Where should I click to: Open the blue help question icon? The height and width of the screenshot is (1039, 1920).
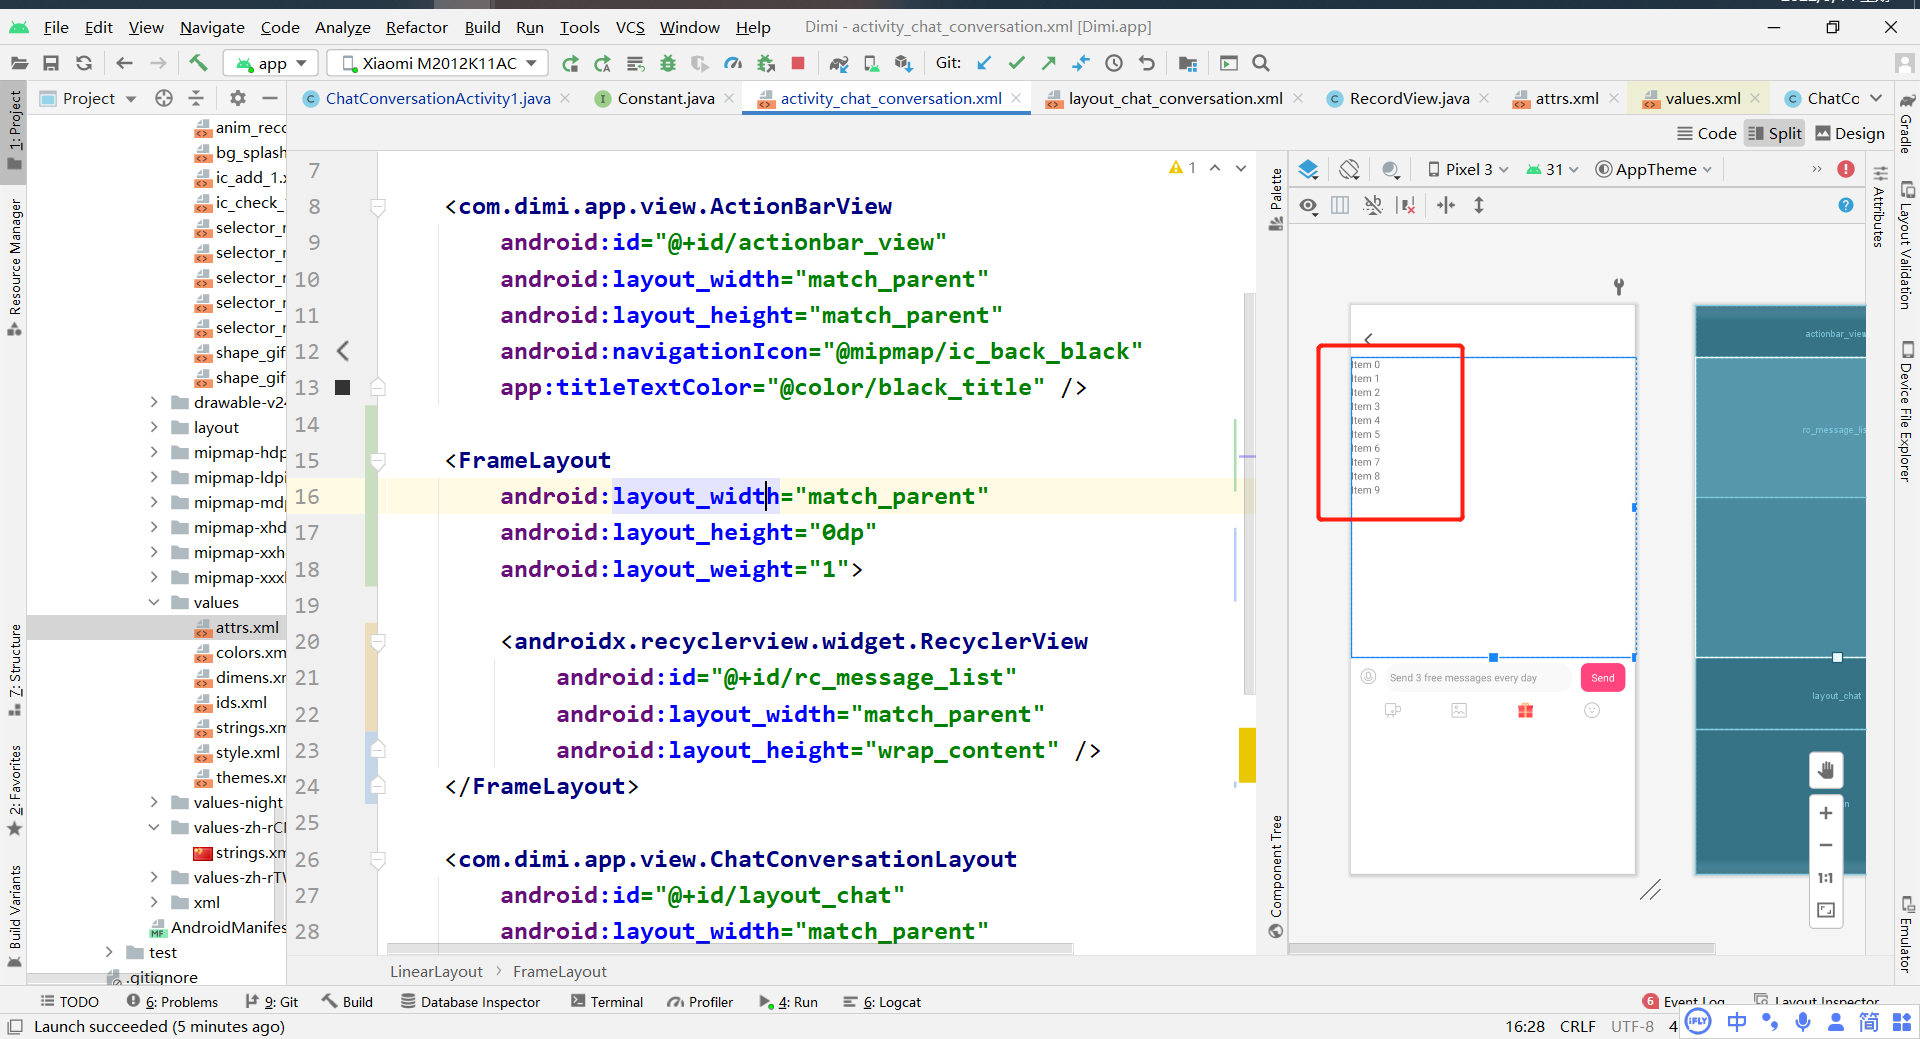point(1846,205)
